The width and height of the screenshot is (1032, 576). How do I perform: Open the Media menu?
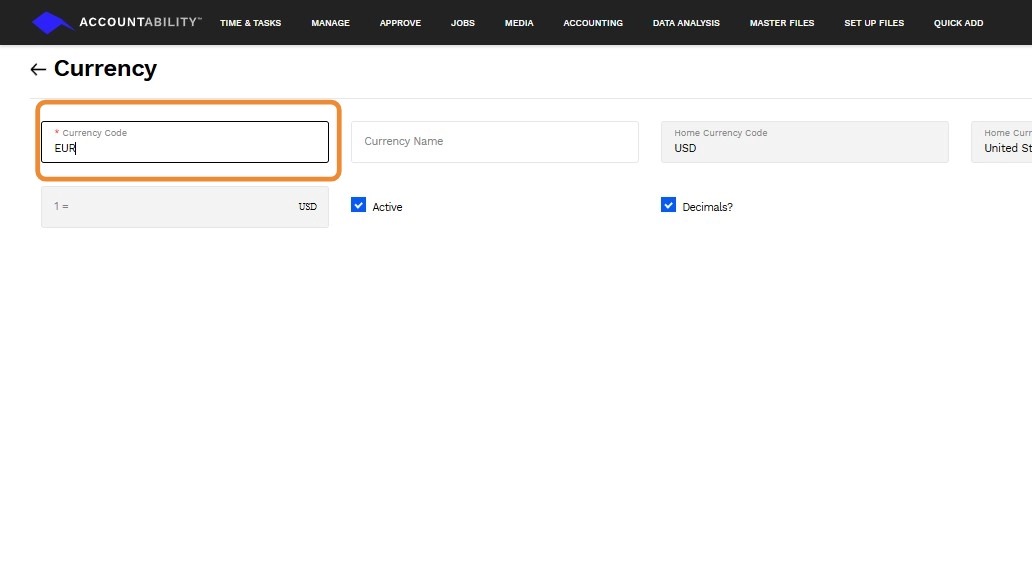[x=519, y=23]
